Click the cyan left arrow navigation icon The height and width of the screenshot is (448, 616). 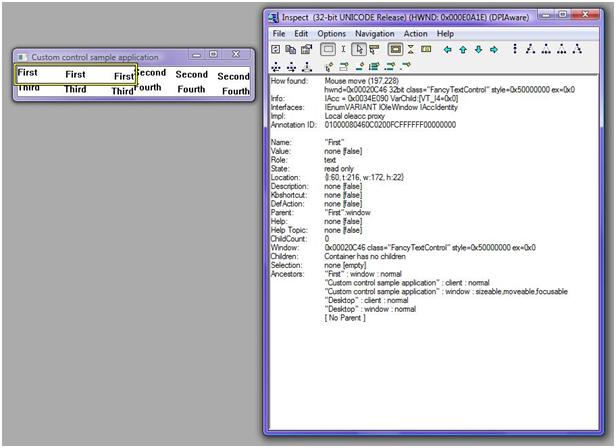[x=447, y=50]
